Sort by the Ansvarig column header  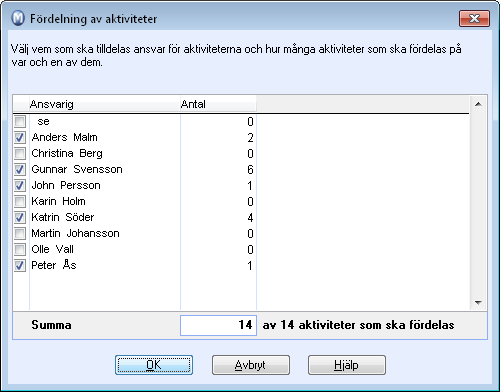[104, 104]
